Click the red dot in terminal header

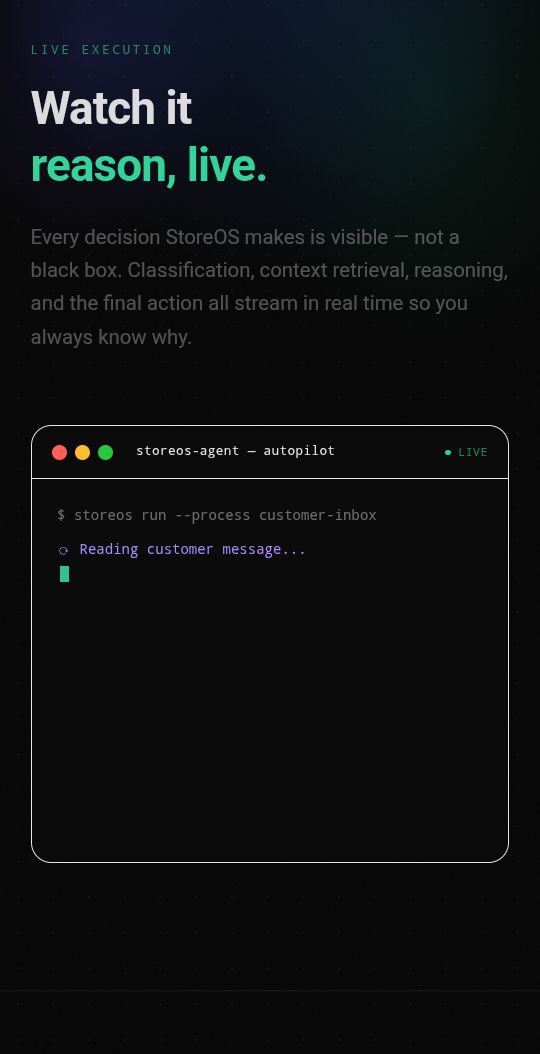coord(59,452)
